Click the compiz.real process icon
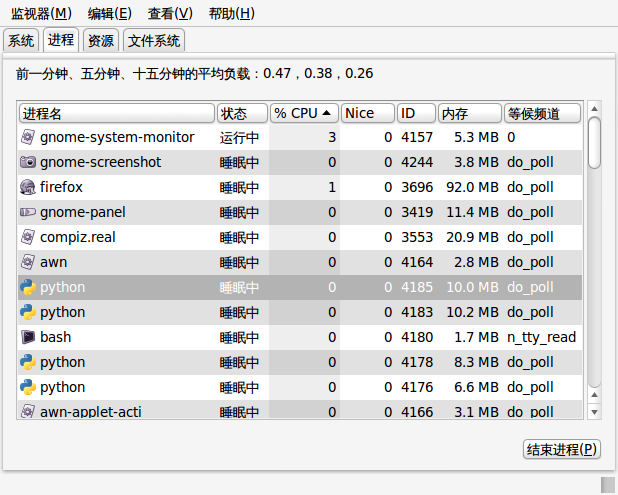This screenshot has width=618, height=495. click(28, 237)
